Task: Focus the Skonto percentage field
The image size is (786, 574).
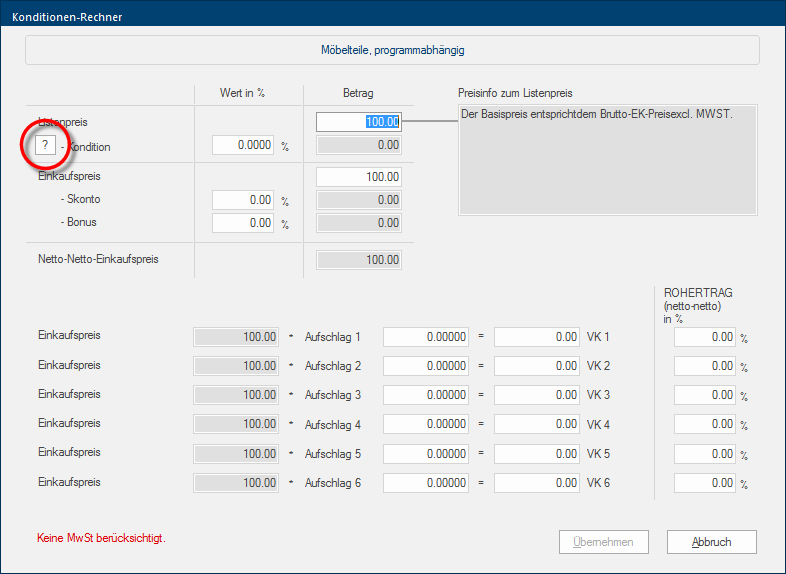Action: [x=243, y=200]
